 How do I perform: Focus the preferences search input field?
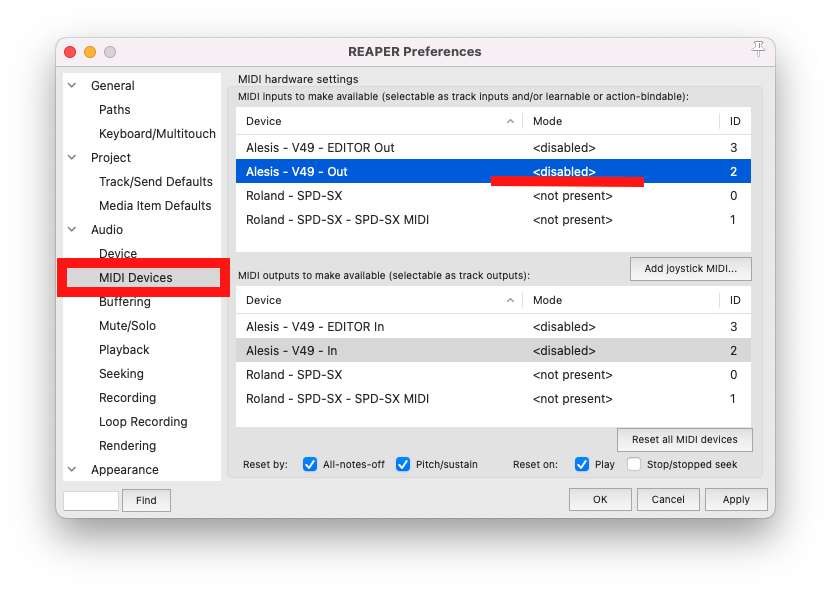[x=91, y=500]
